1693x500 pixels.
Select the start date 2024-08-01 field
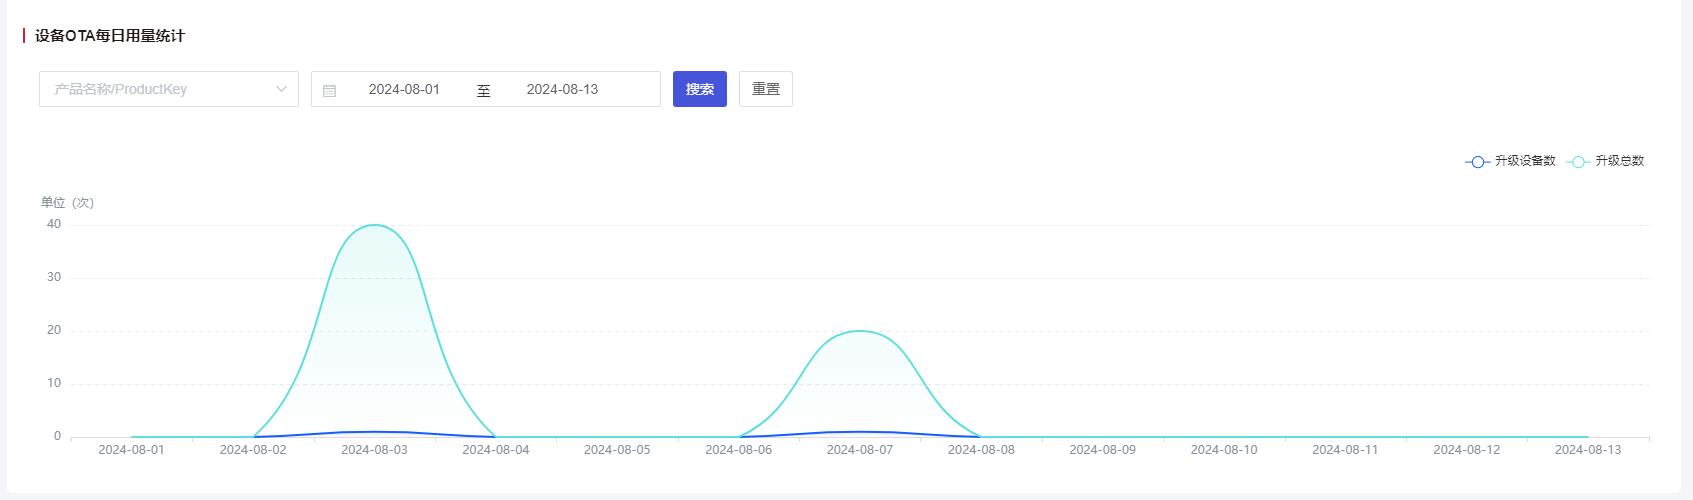(404, 89)
